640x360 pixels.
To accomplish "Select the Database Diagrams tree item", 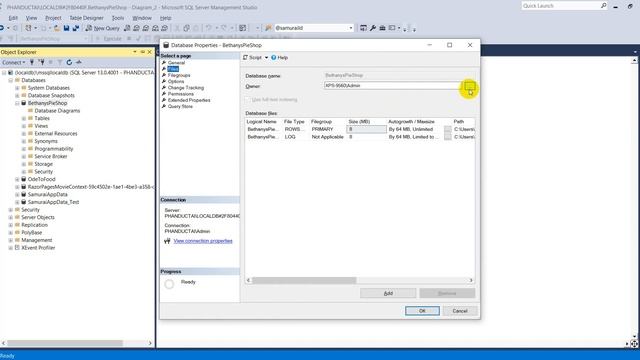I will coord(57,111).
